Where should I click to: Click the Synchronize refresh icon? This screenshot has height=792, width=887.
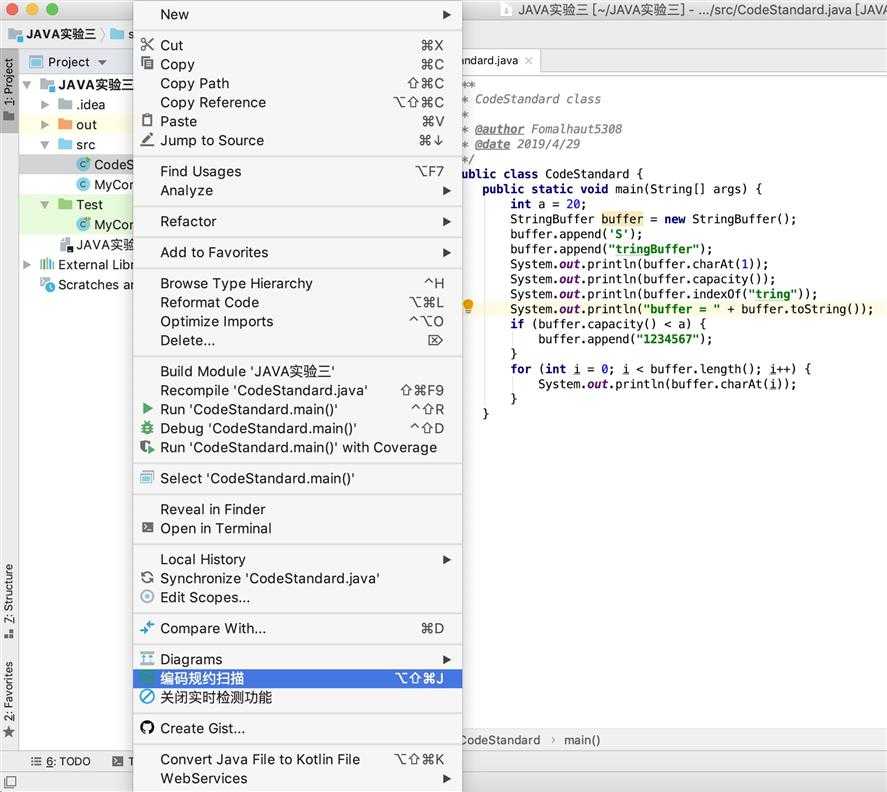click(147, 578)
